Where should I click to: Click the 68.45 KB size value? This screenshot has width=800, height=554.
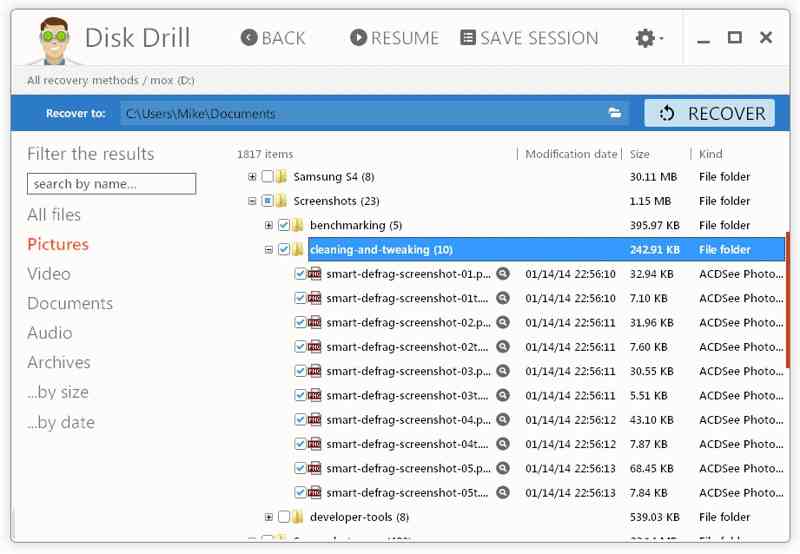(652, 468)
